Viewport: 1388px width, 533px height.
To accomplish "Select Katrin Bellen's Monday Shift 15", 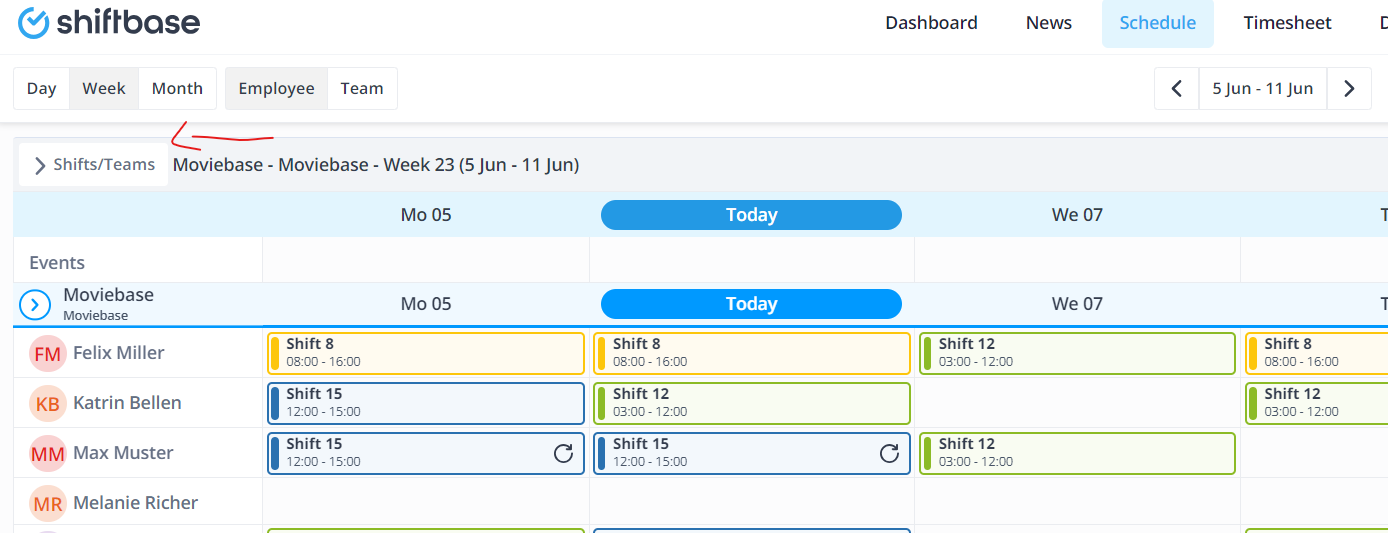I will coord(426,403).
